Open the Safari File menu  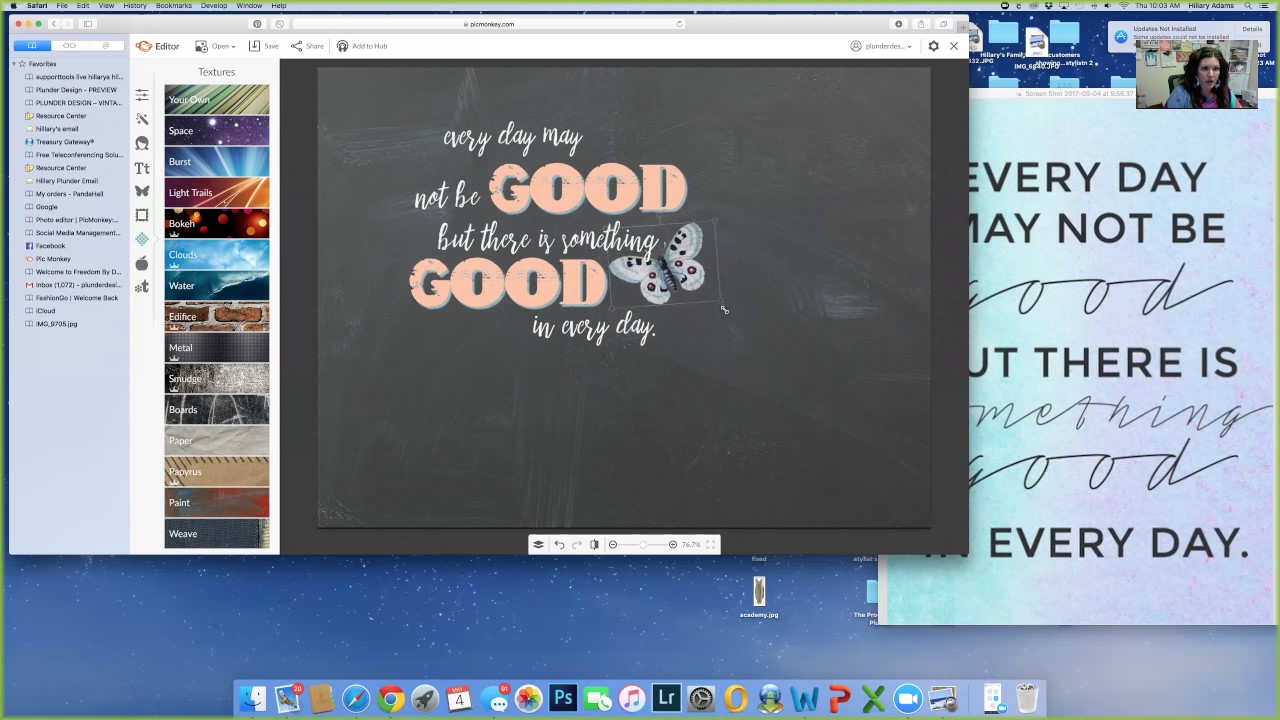[62, 6]
